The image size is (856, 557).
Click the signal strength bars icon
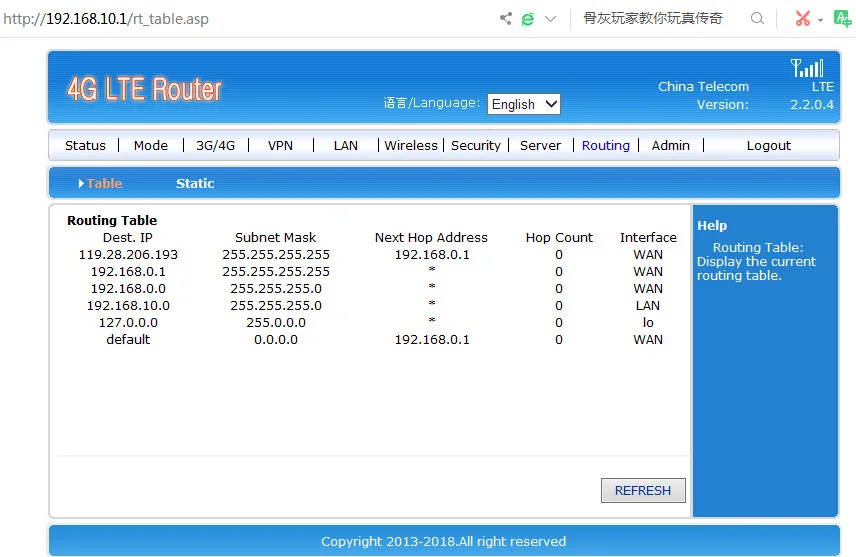point(807,68)
